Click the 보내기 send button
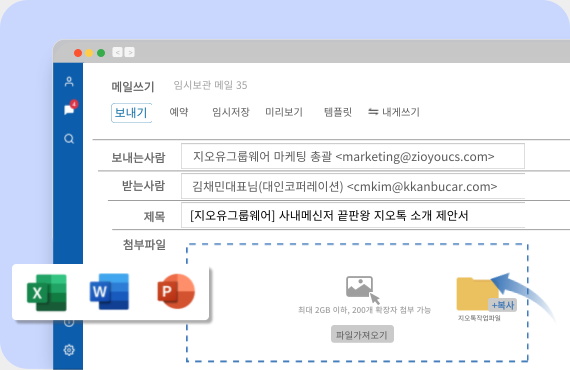The width and height of the screenshot is (570, 370). coord(131,113)
